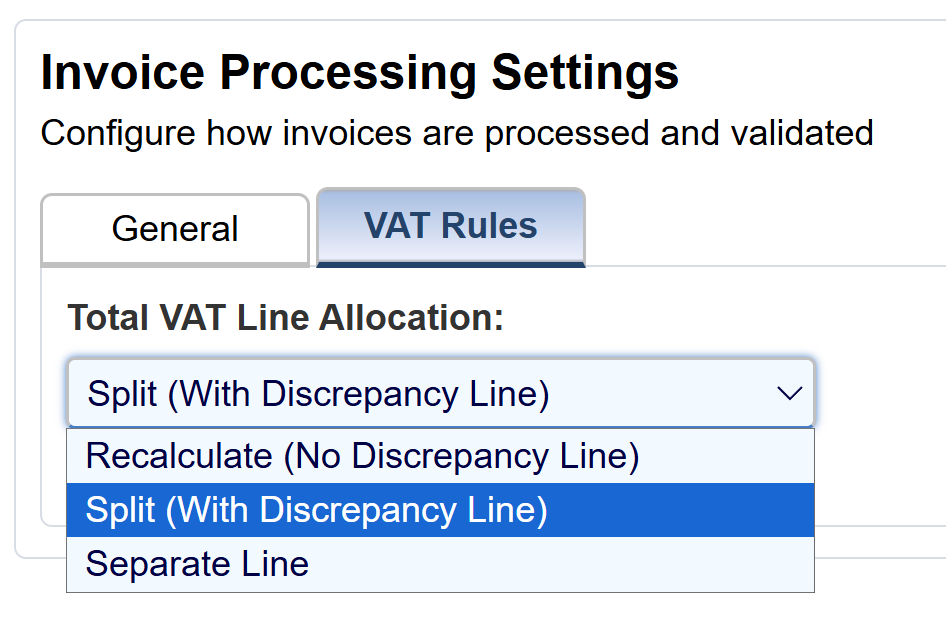Select the VAT Rules tab
946x629 pixels.
click(450, 226)
